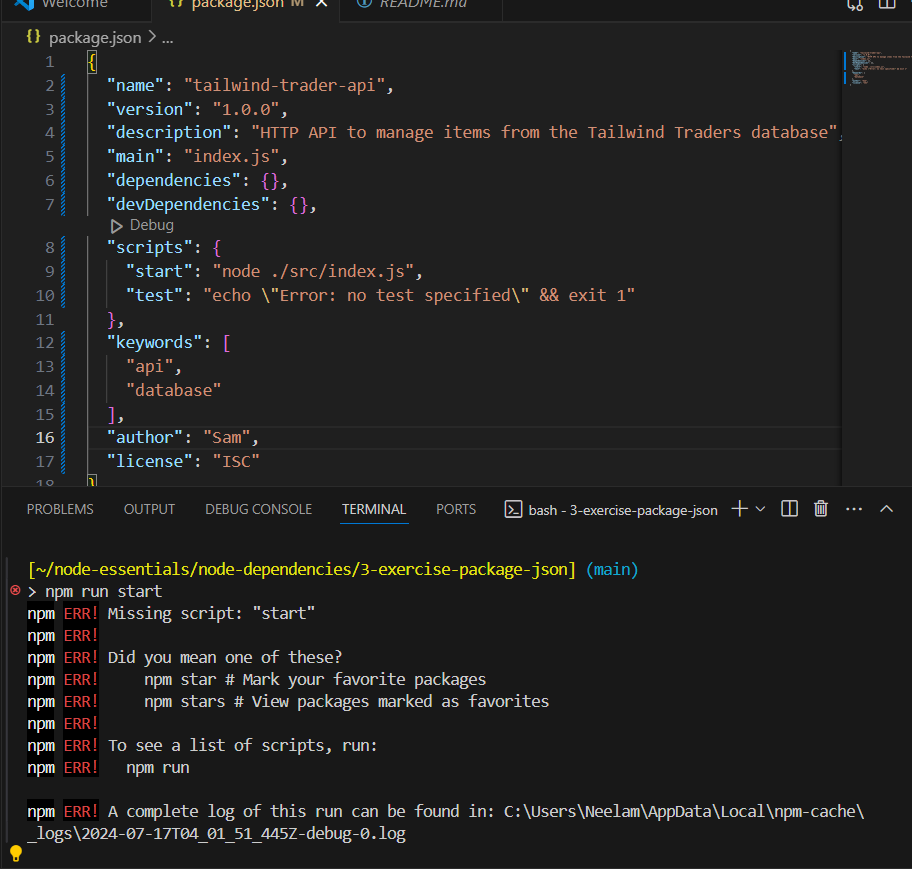Open the PORTS panel tab
This screenshot has height=869, width=912.
[x=456, y=510]
